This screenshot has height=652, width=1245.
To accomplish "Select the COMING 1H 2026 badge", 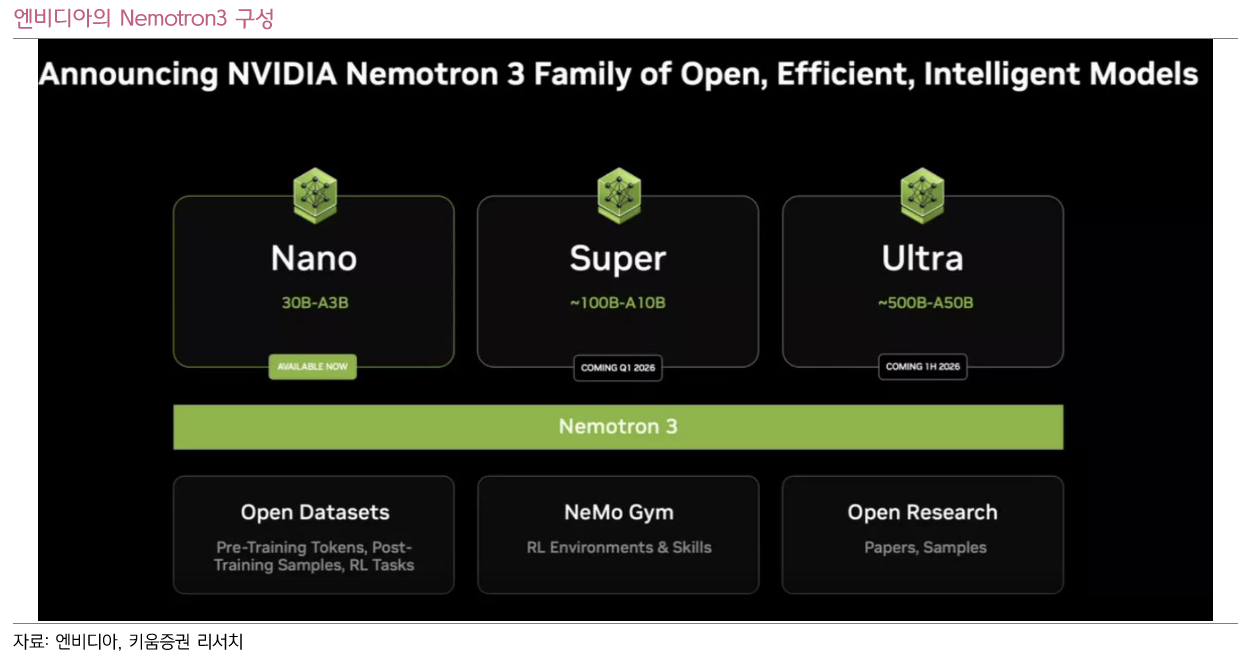I will [922, 367].
